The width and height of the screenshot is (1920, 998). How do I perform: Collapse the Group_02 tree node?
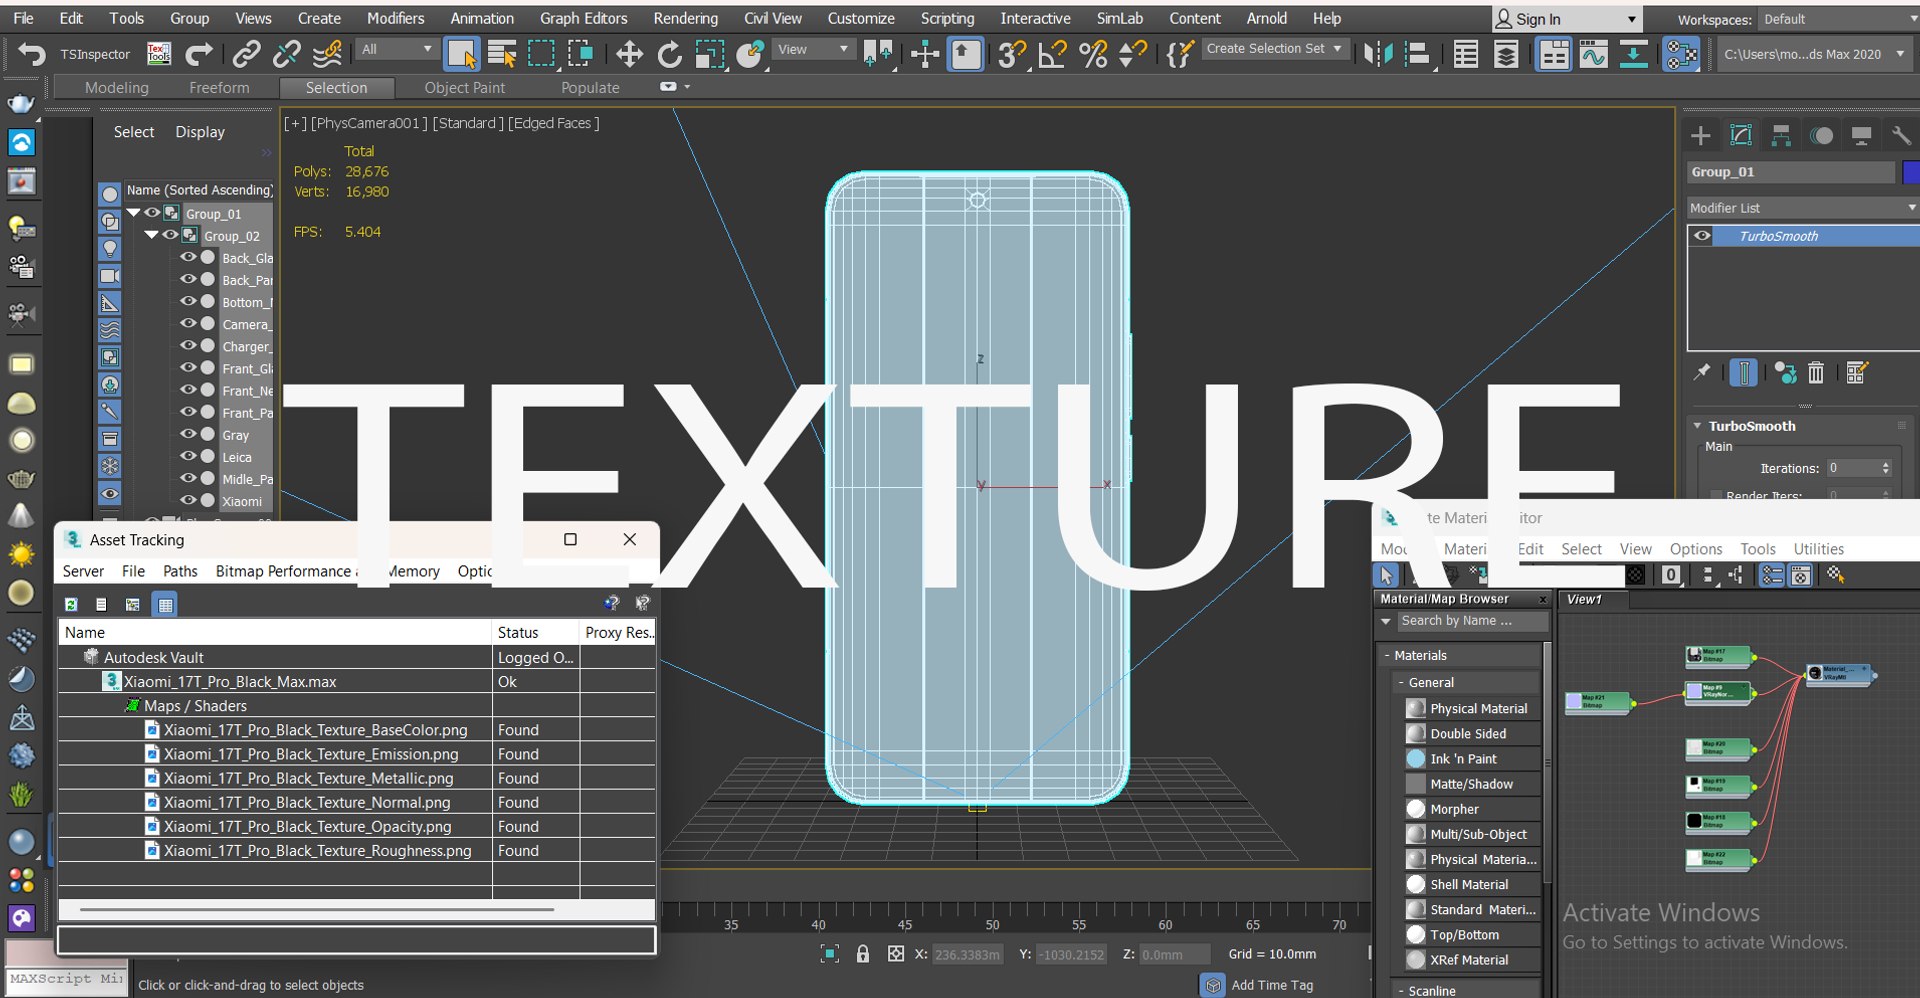click(151, 235)
